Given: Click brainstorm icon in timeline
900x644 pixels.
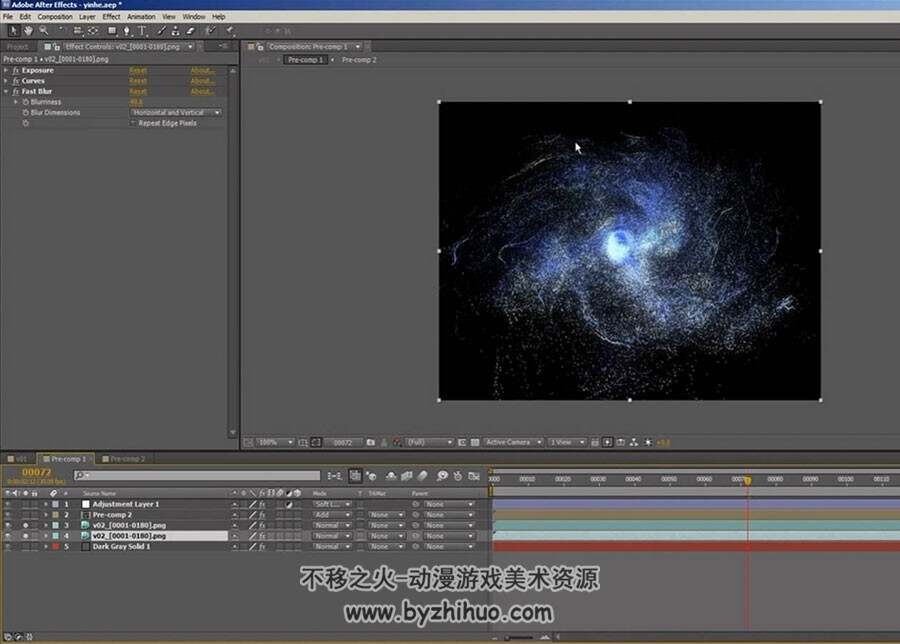Looking at the screenshot, I should click(442, 475).
